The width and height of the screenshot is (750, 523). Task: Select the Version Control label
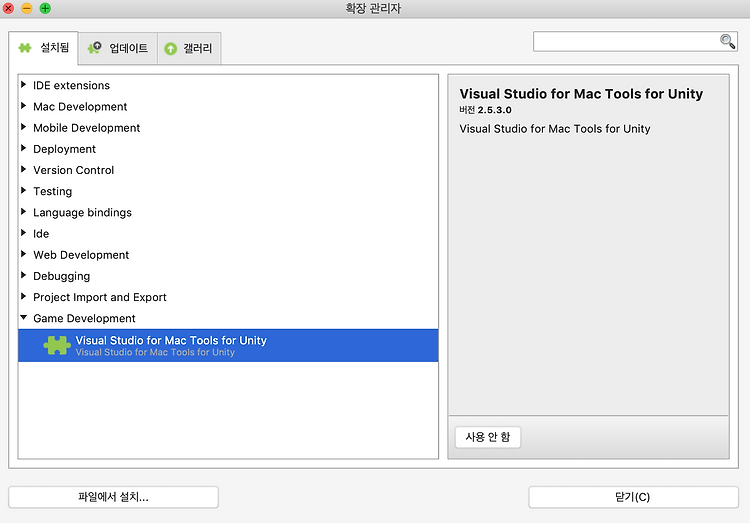pos(73,170)
